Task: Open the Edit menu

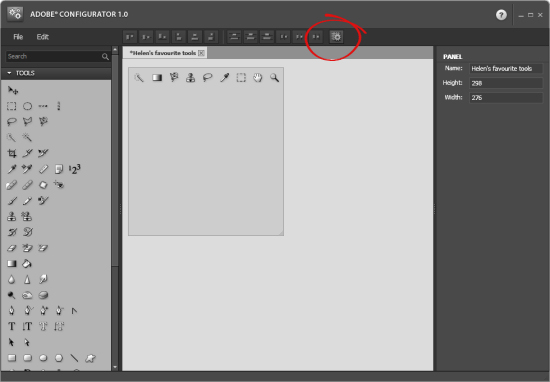Action: [43, 37]
